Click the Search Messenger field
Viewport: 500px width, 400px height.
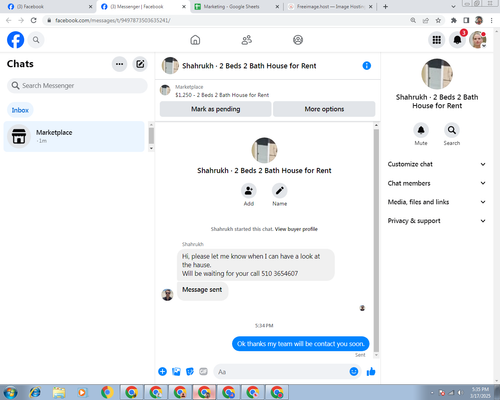77,86
